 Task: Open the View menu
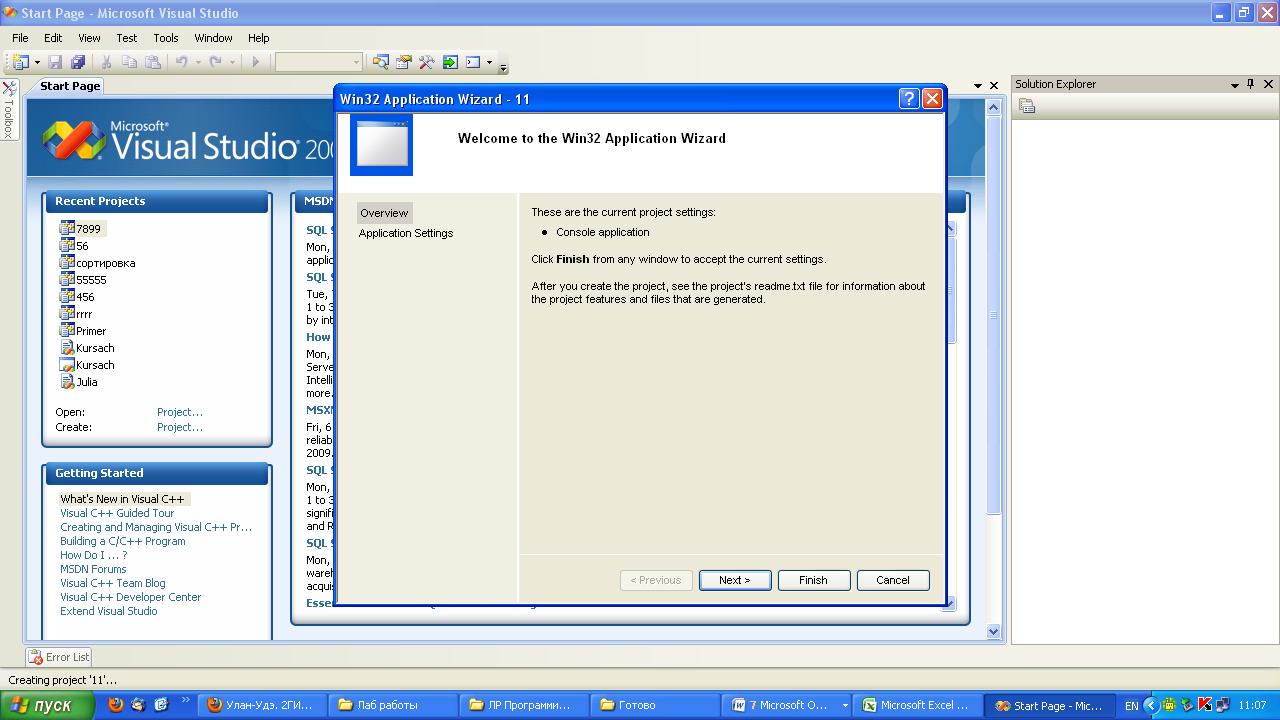[x=89, y=38]
